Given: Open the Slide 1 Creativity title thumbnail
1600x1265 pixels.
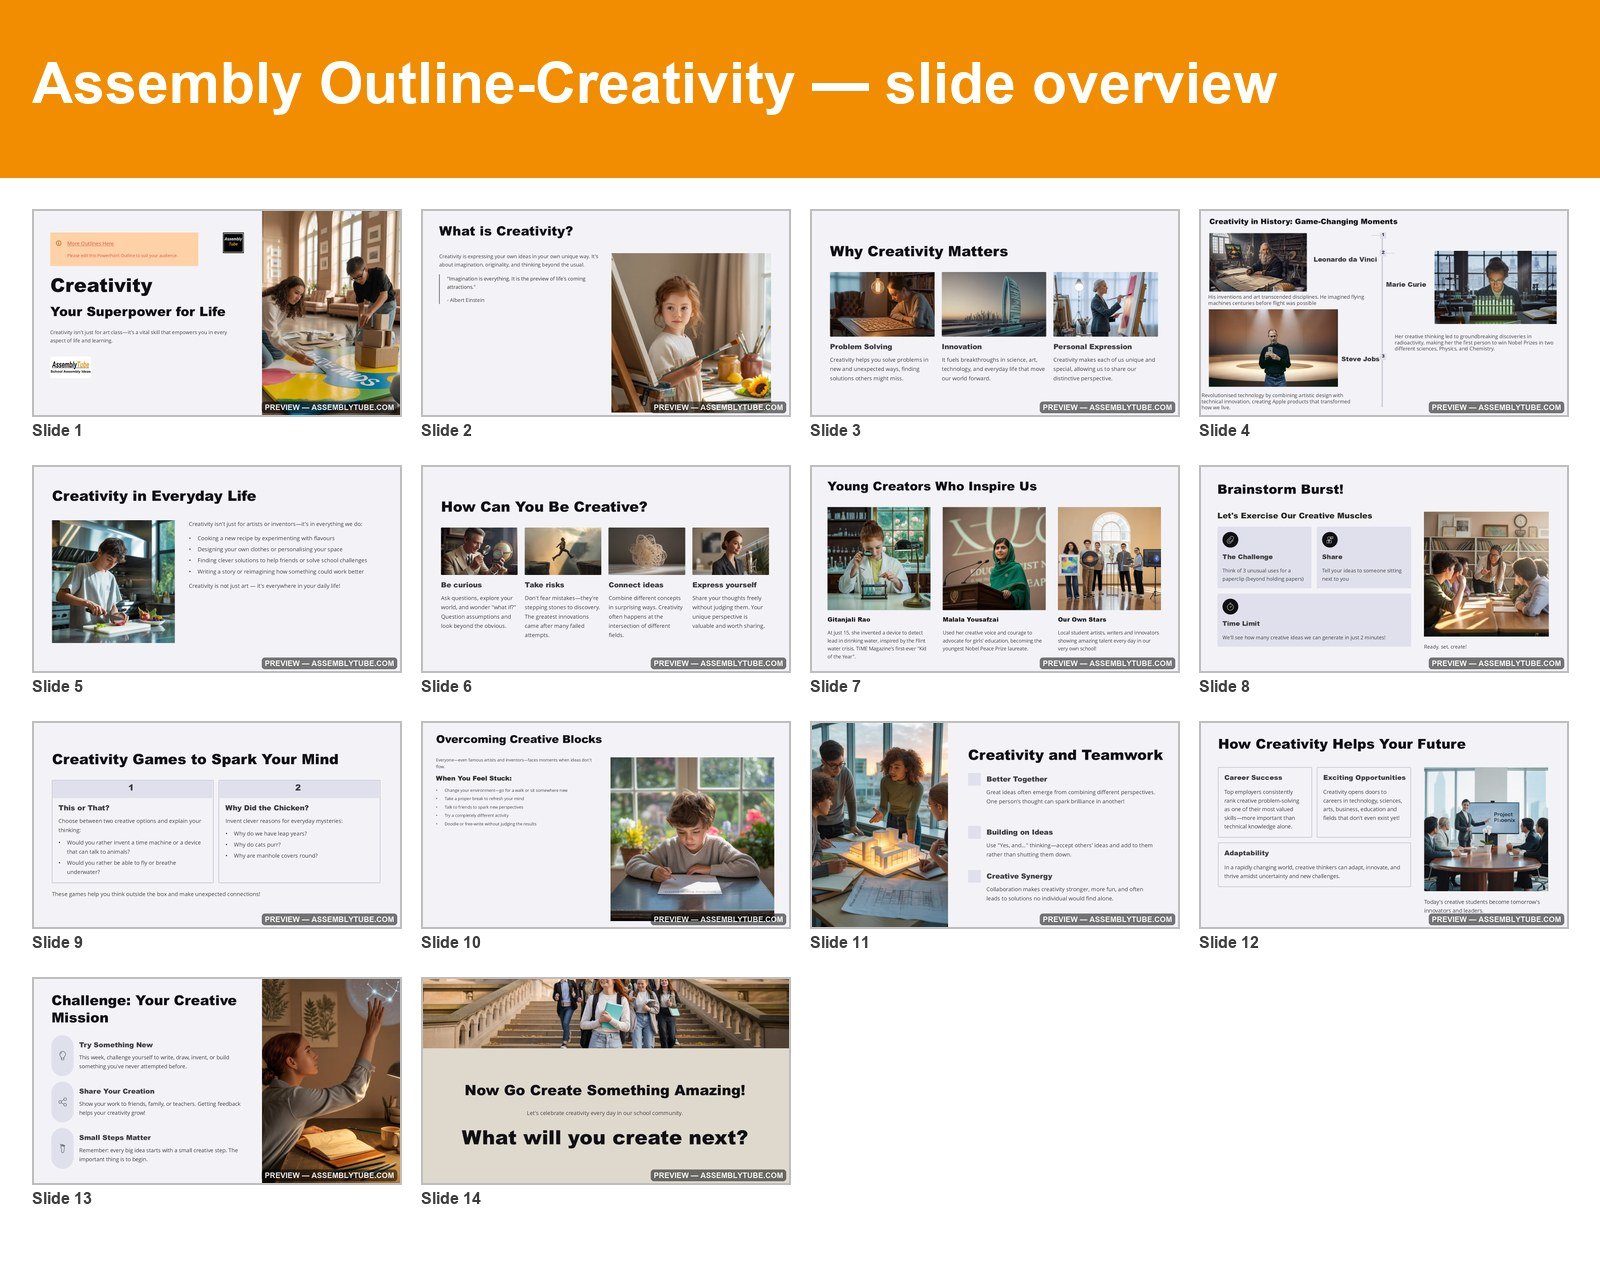Looking at the screenshot, I should pos(217,313).
